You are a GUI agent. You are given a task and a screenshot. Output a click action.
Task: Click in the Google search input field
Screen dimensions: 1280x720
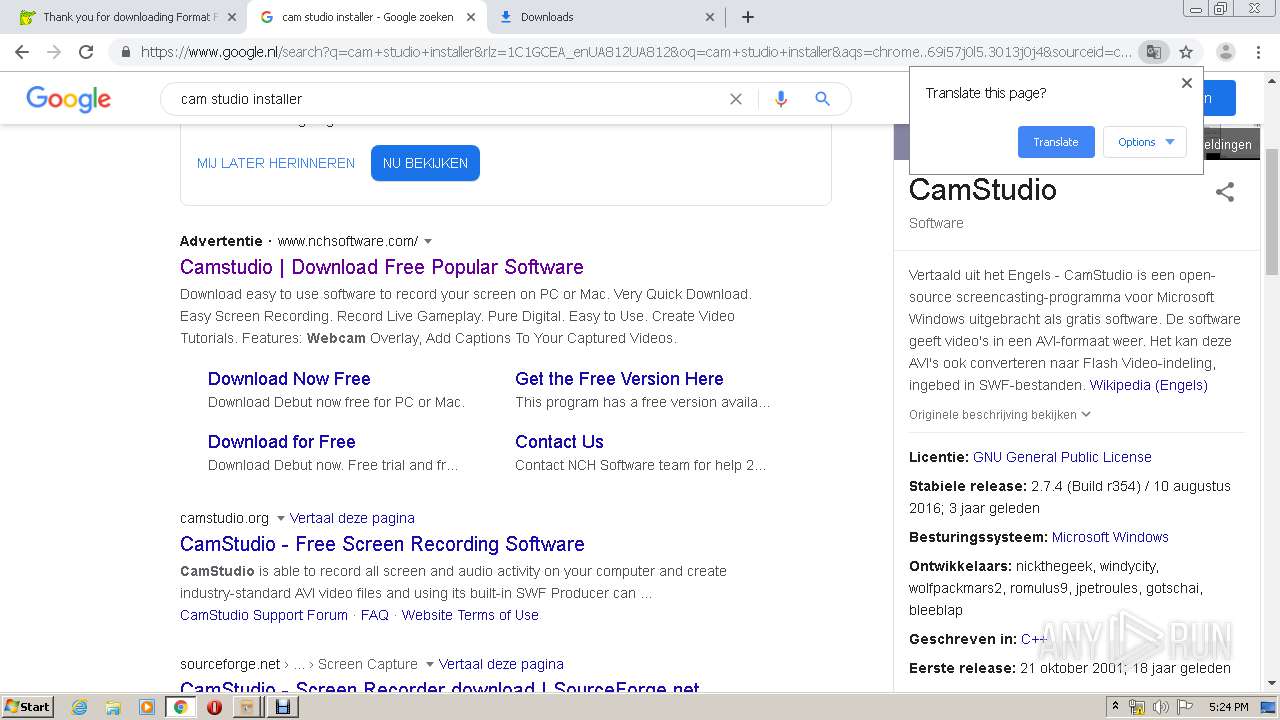pos(450,99)
